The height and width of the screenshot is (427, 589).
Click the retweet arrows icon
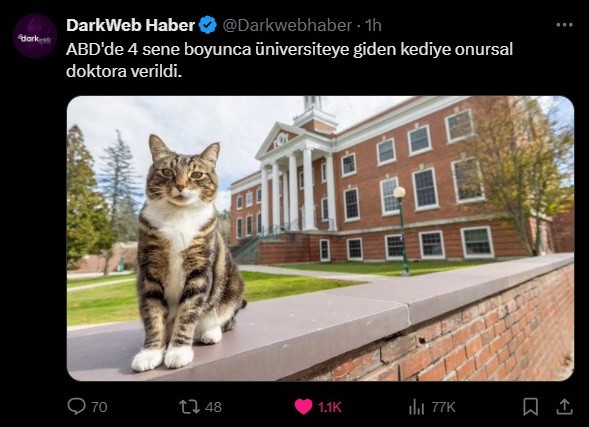pos(189,407)
